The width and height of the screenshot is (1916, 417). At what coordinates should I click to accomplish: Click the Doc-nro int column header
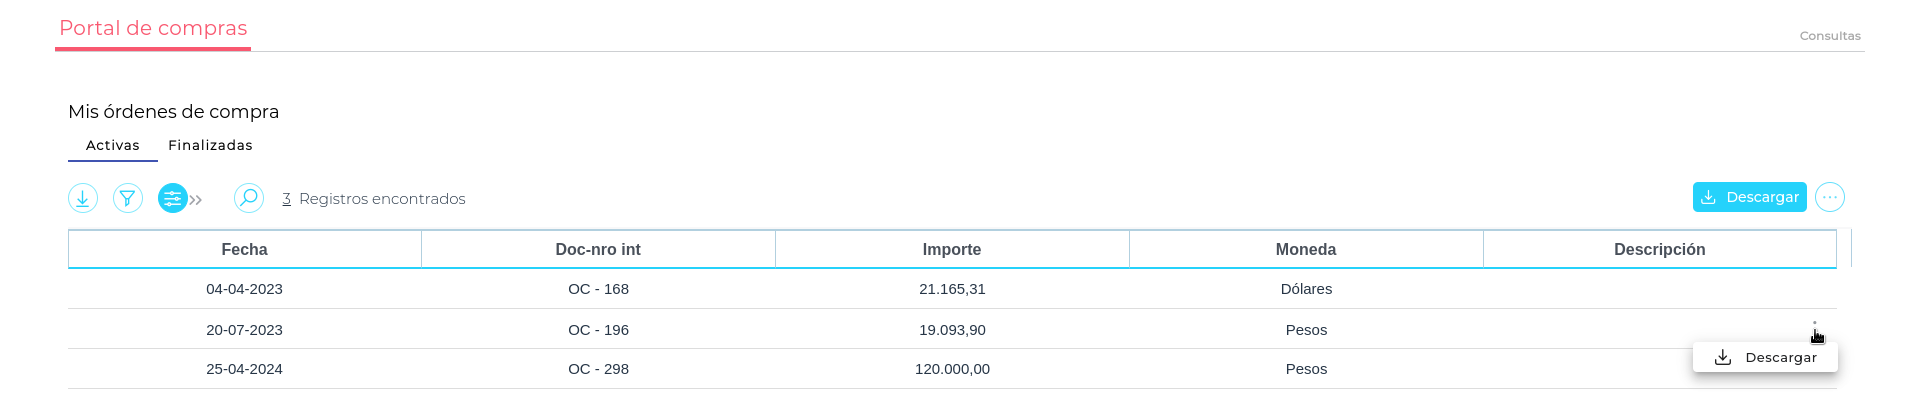pyautogui.click(x=597, y=249)
